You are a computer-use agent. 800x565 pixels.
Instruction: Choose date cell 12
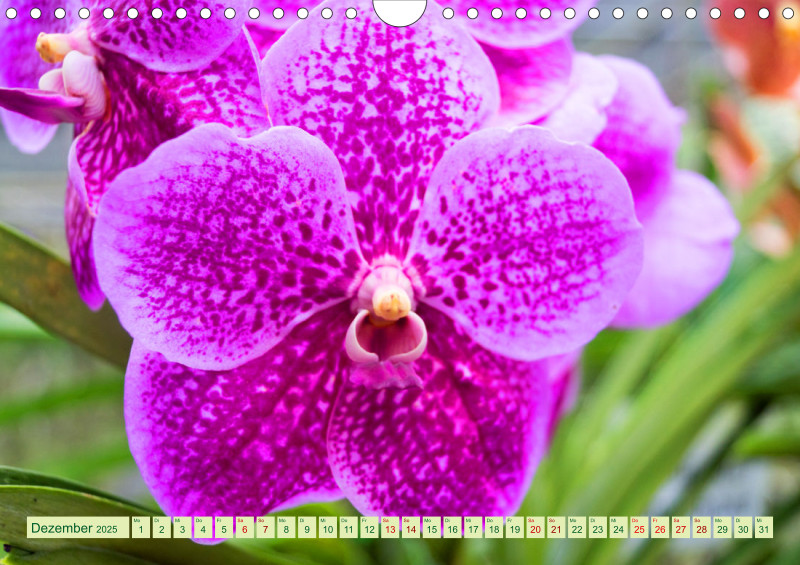pos(369,527)
